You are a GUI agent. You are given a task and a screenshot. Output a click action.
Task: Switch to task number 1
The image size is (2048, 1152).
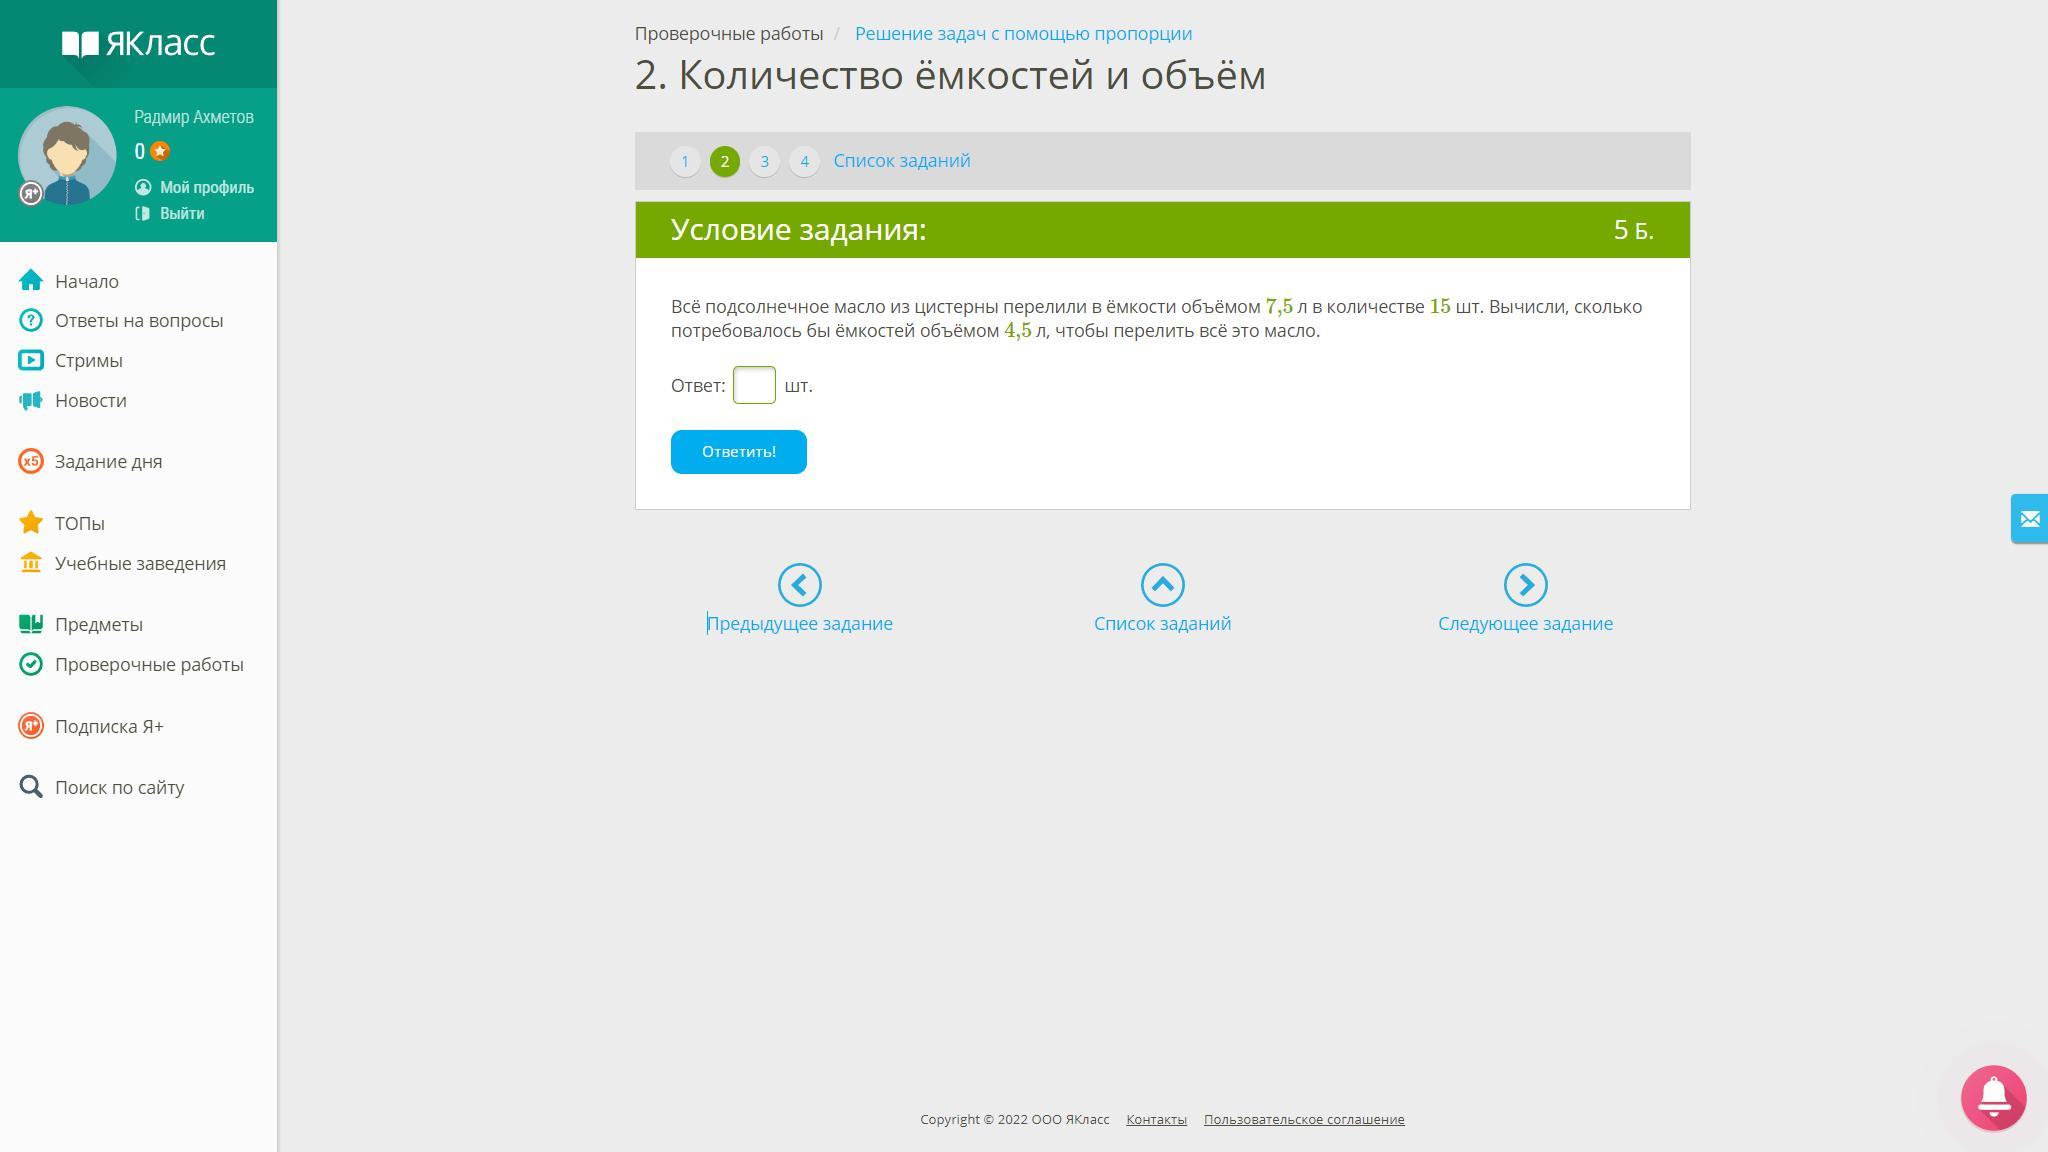[x=685, y=161]
